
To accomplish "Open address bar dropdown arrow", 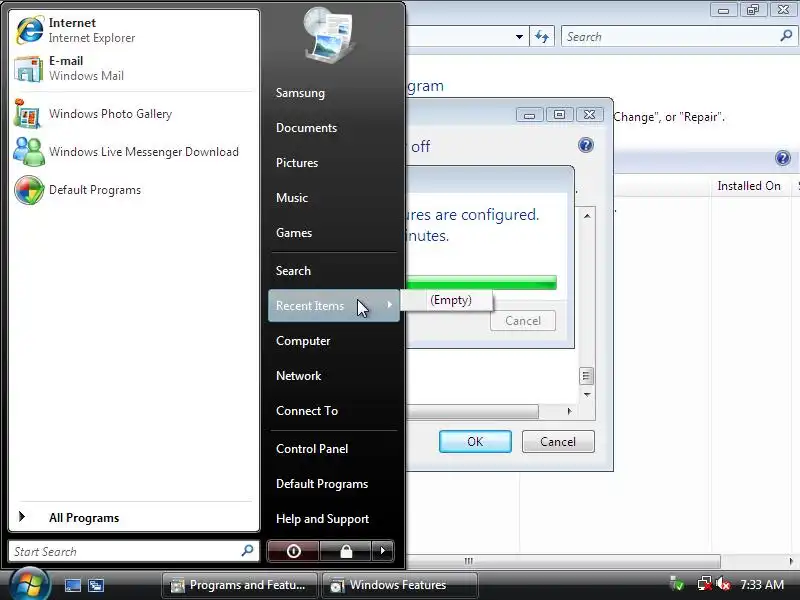I will click(519, 37).
